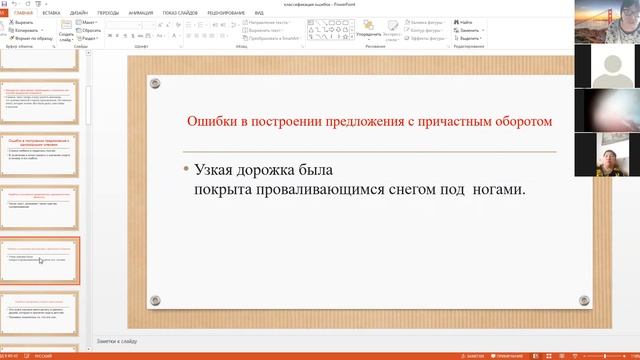The height and width of the screenshot is (360, 640).
Task: Toggle bold (Ж) formatting
Action: pos(110,36)
